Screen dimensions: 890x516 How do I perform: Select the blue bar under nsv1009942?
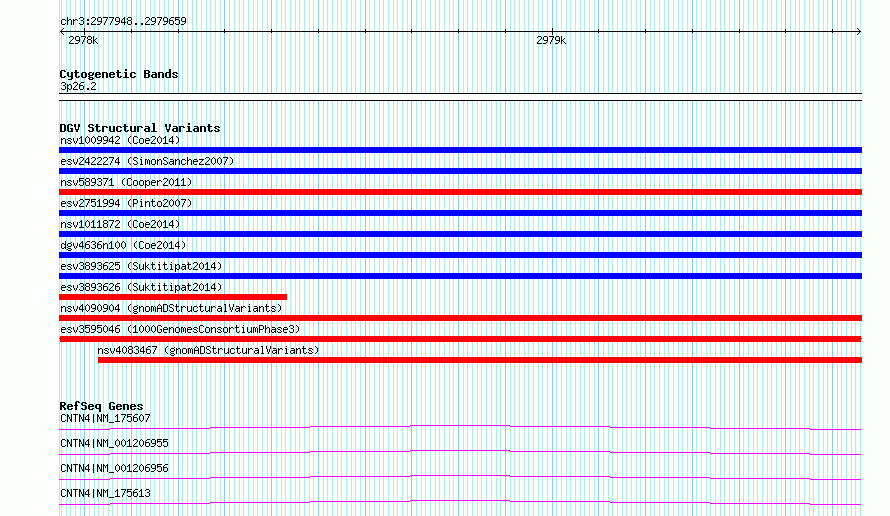[x=460, y=150]
